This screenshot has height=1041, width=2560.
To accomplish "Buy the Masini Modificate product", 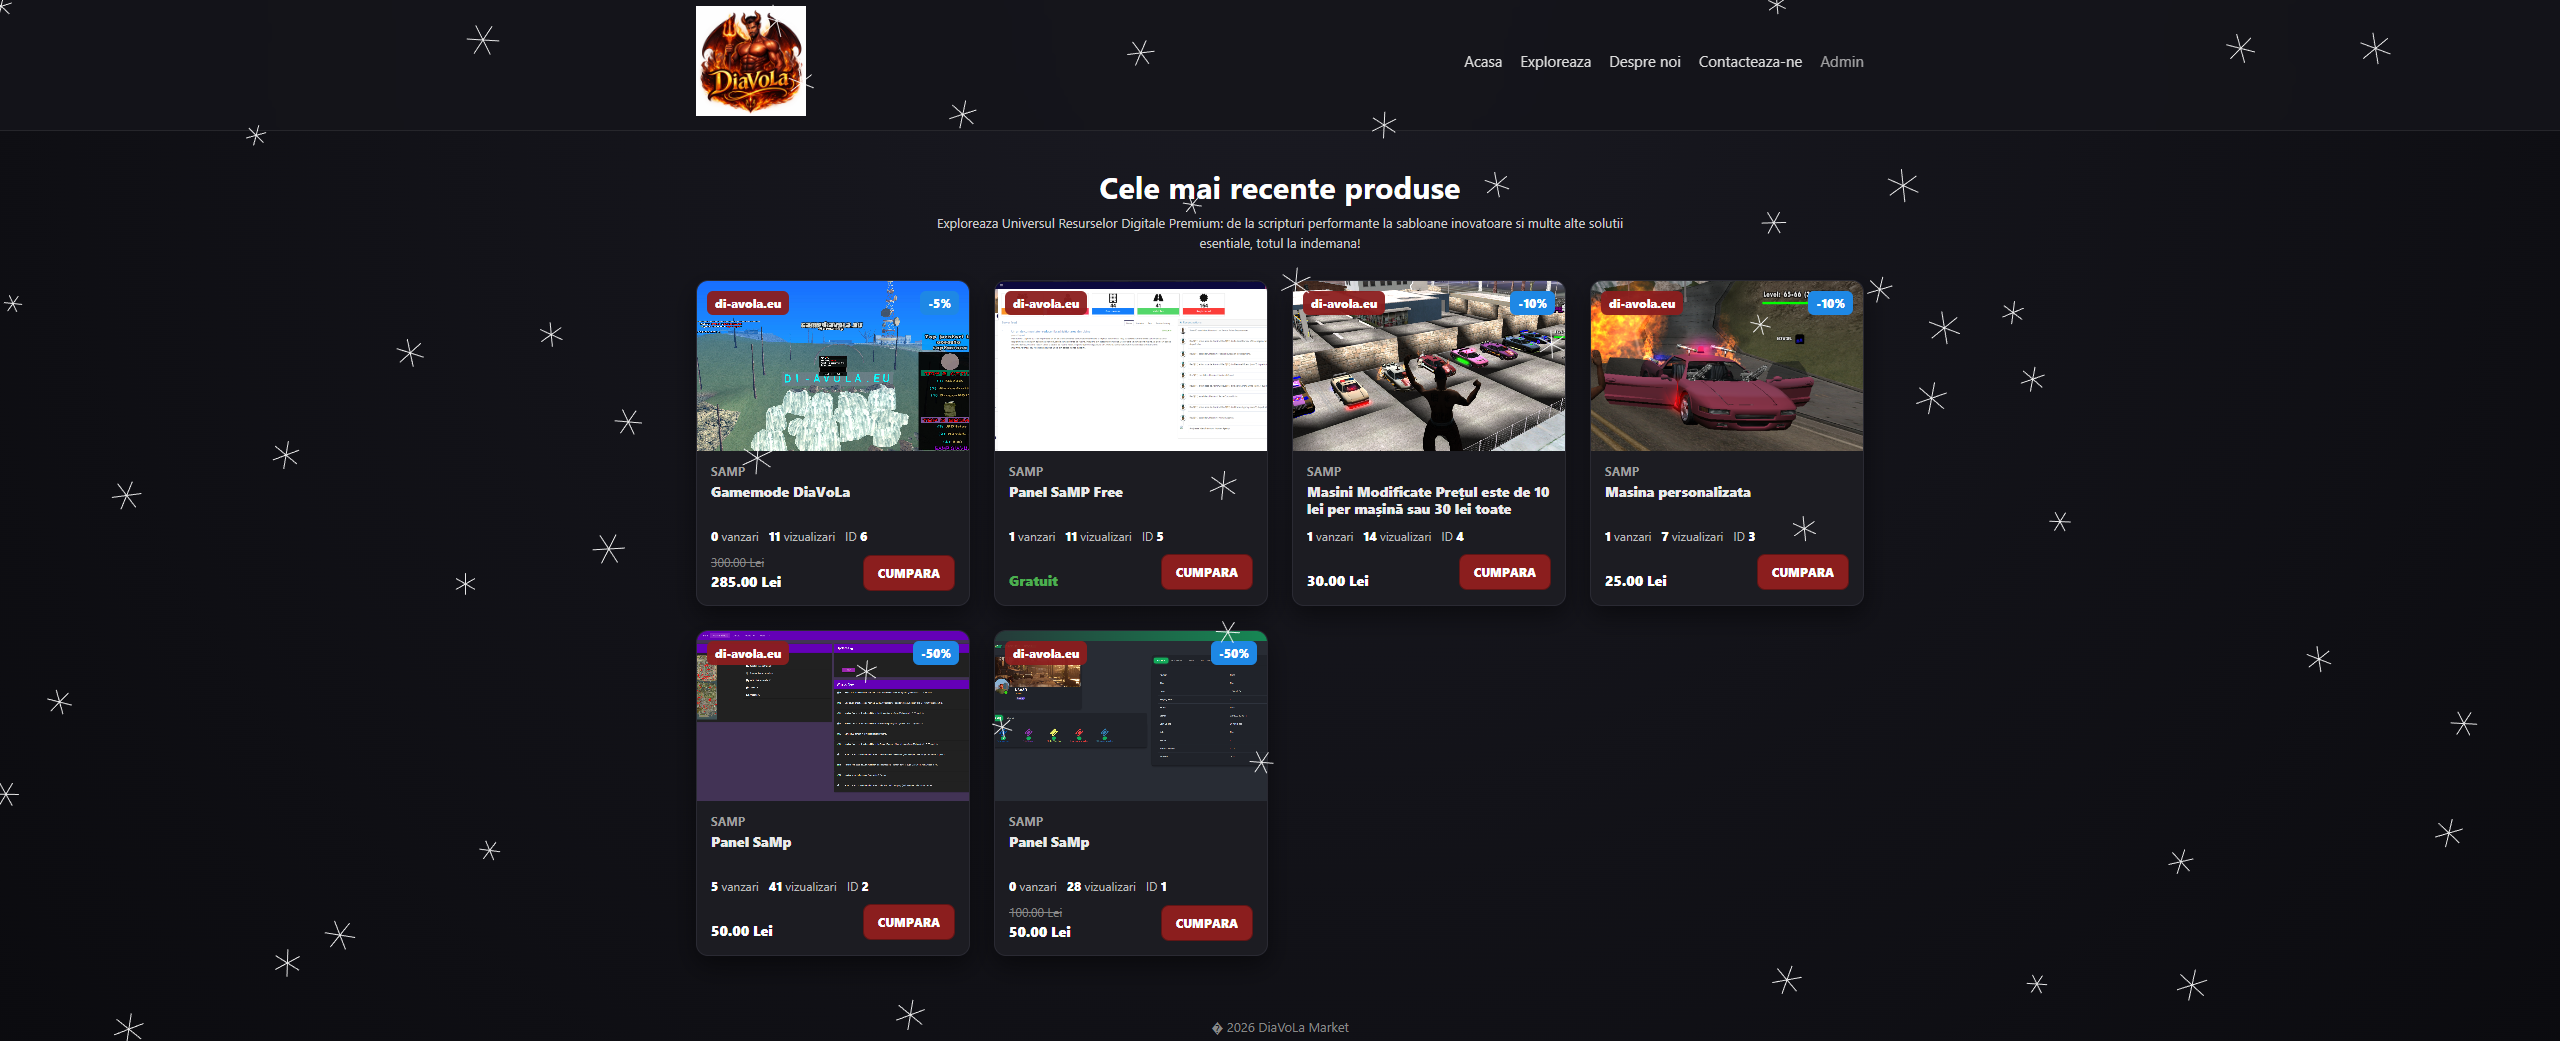I will tap(1504, 573).
